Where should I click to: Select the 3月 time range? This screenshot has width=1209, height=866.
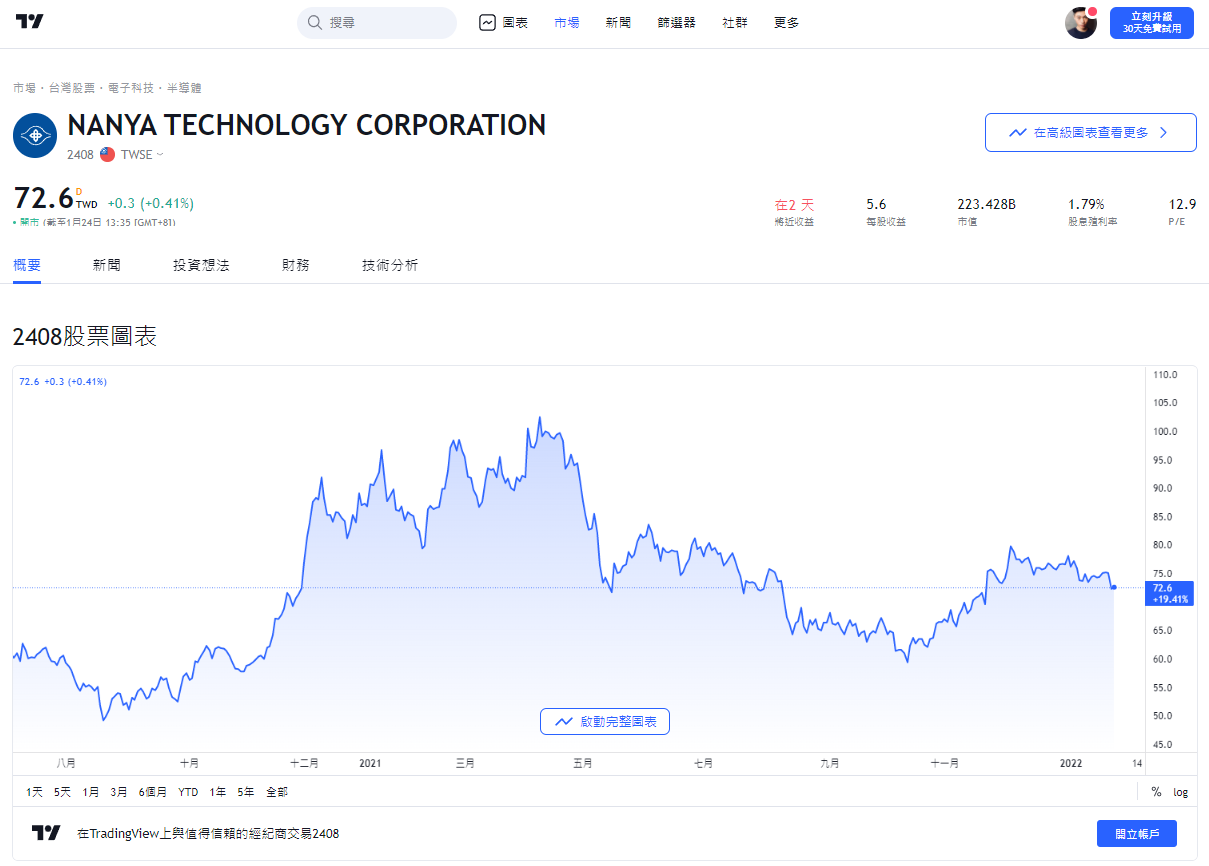click(x=119, y=792)
